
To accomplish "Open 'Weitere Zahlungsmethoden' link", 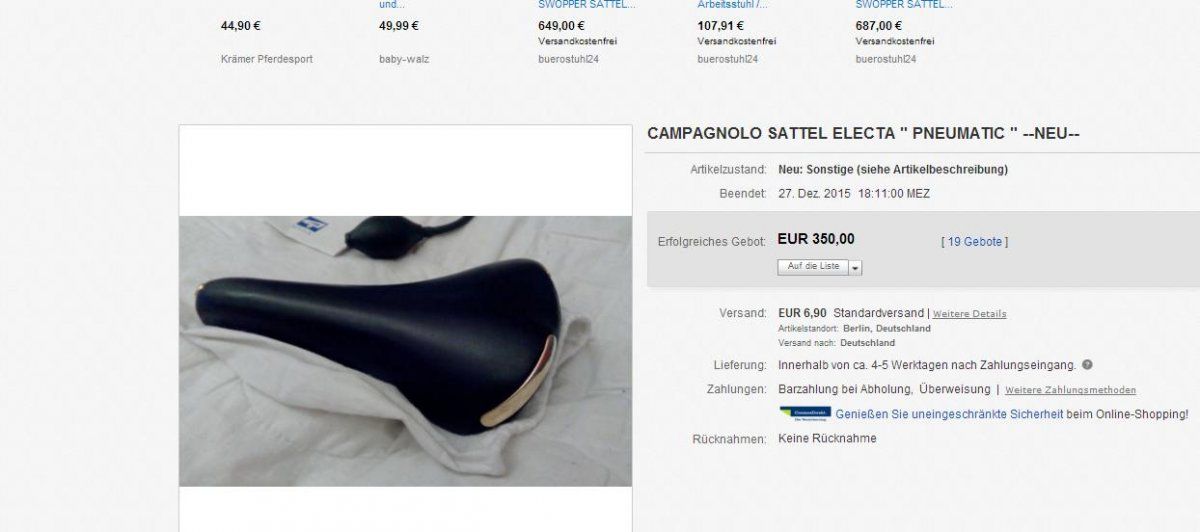I will (x=1070, y=390).
